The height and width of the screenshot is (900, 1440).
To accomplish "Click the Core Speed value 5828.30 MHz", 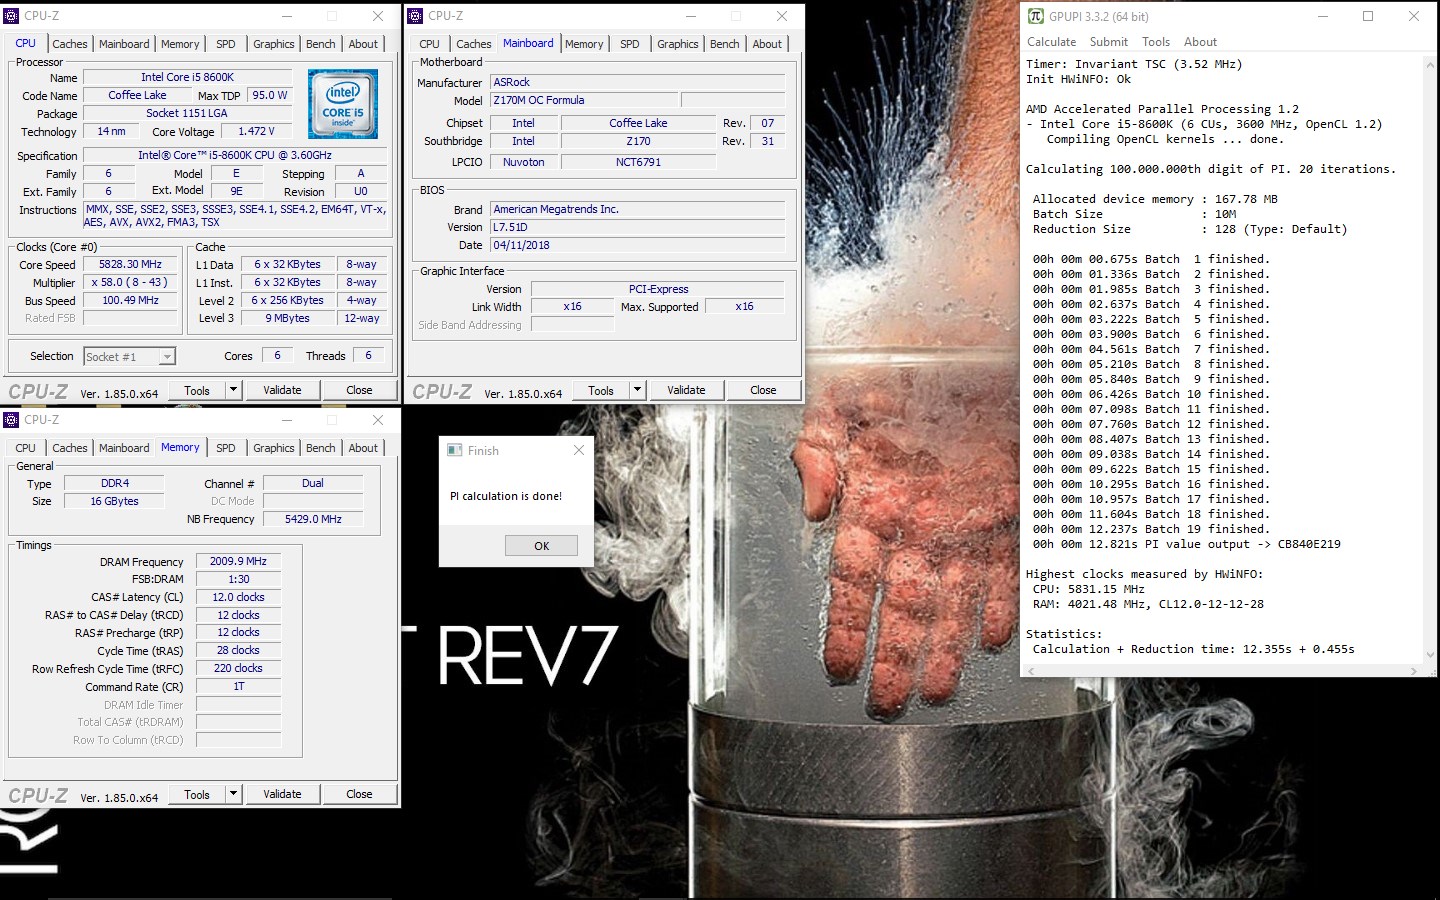I will [131, 264].
